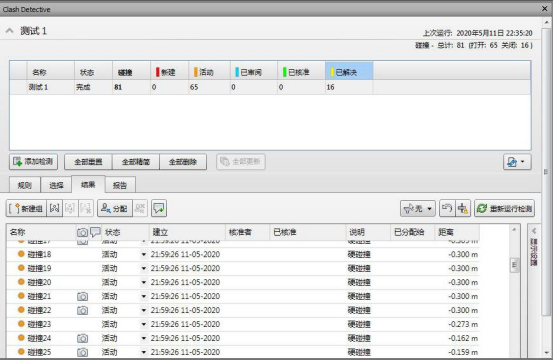Select the 测试 1 row in the tests table
The height and width of the screenshot is (361, 554).
(x=270, y=87)
